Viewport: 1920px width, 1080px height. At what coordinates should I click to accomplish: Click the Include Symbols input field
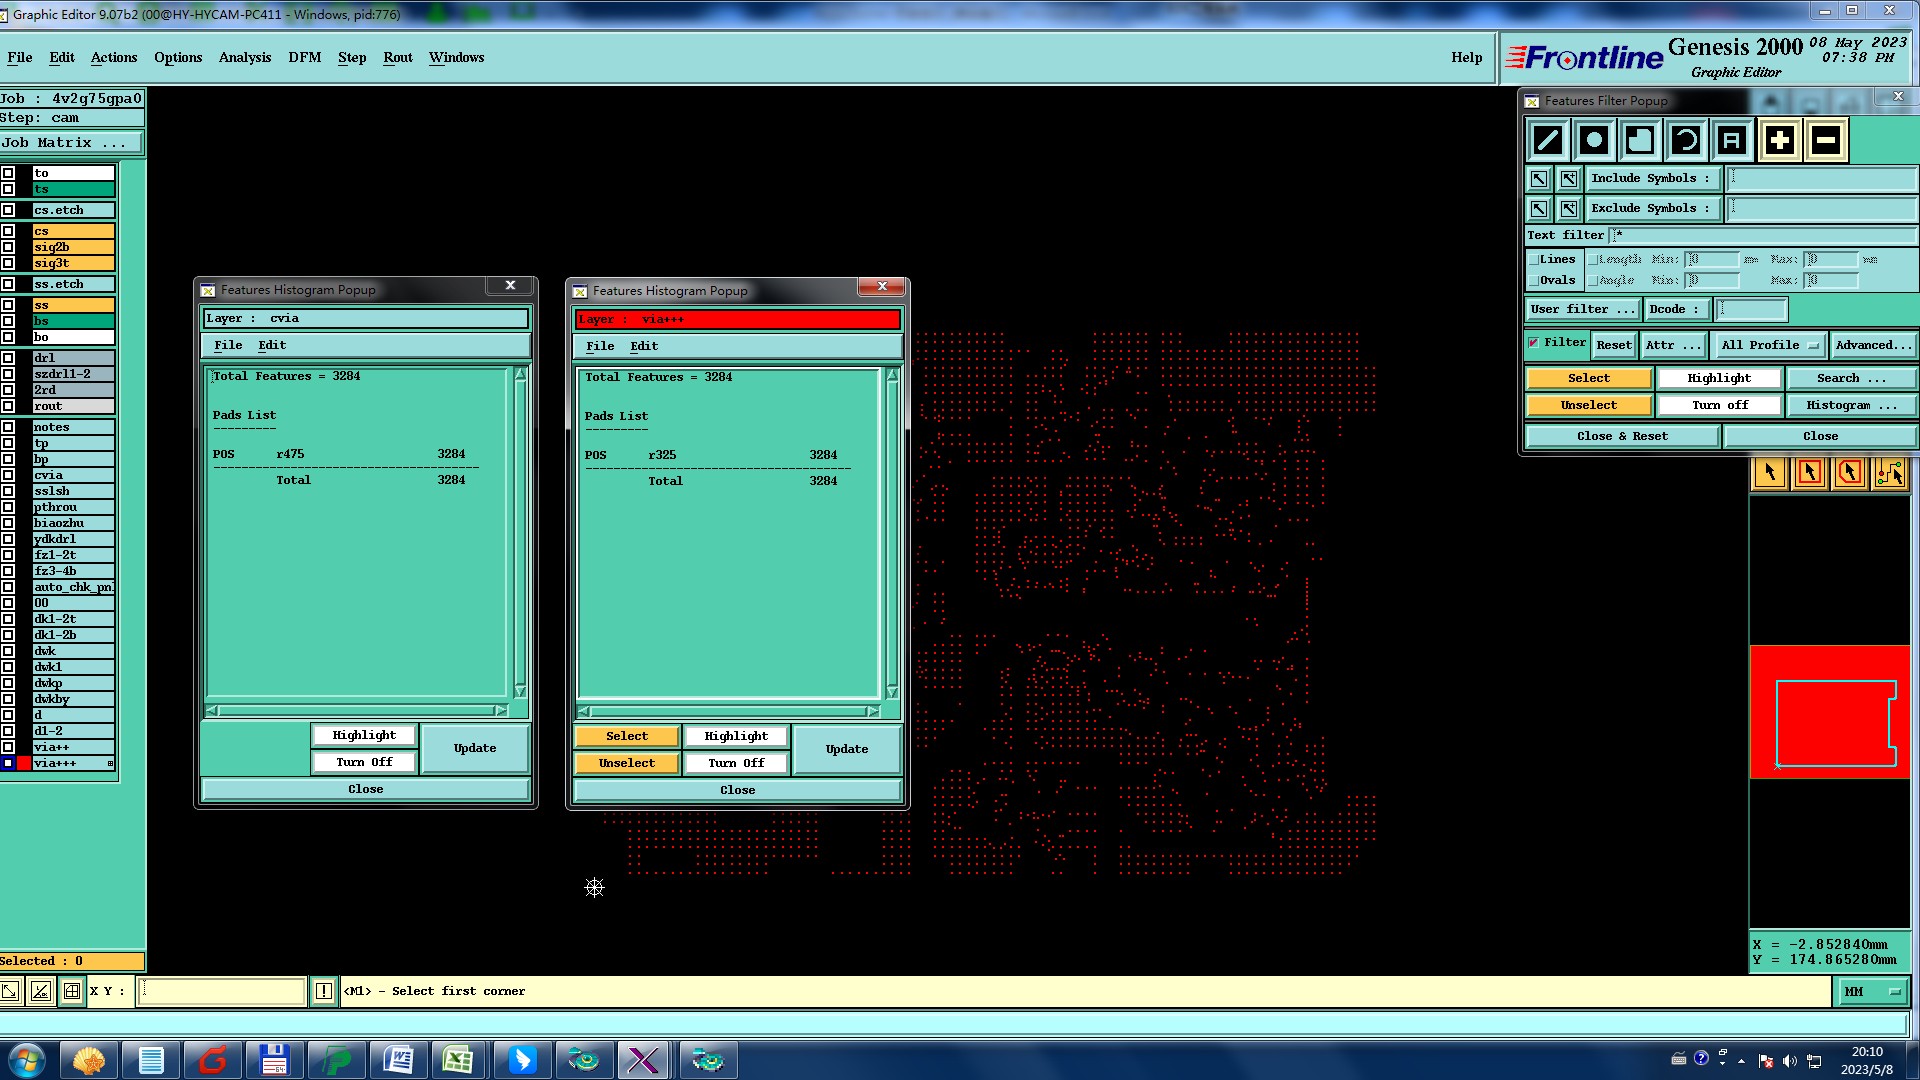1820,179
